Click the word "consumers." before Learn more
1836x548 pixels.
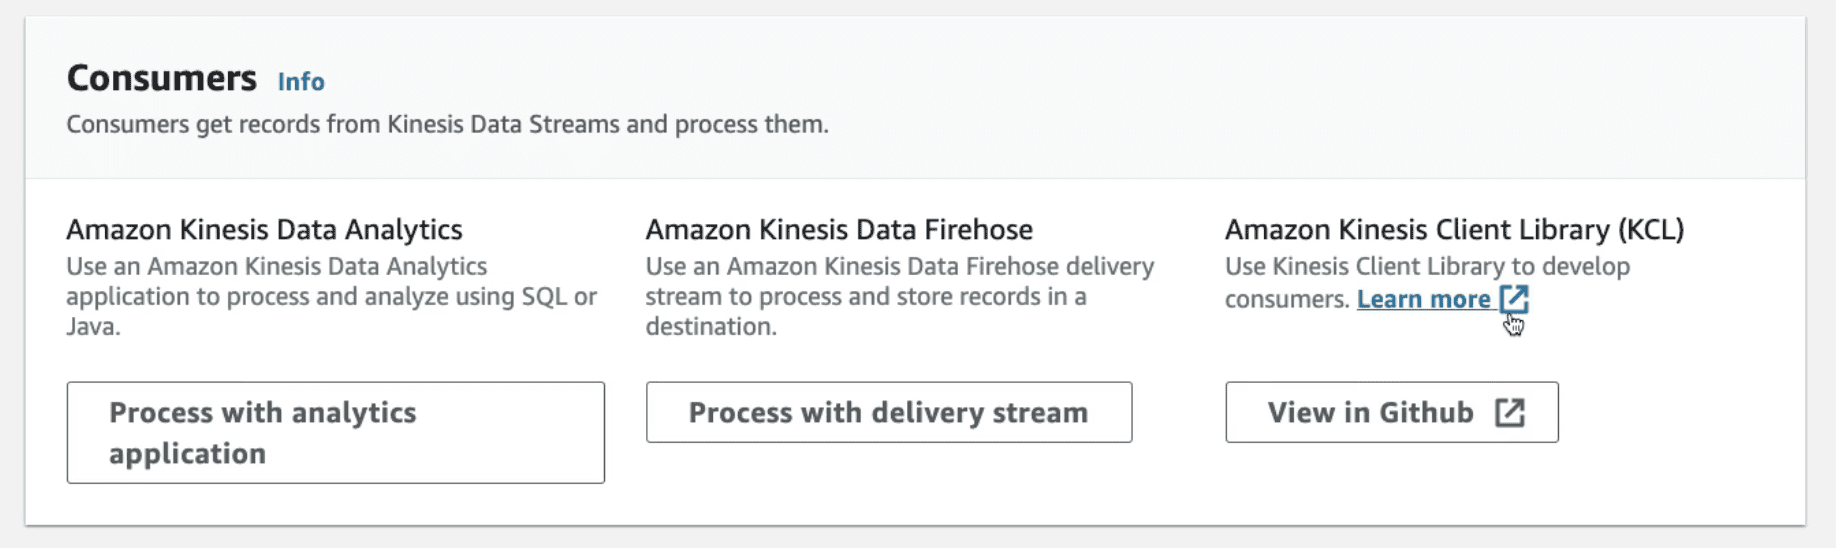pos(1287,299)
